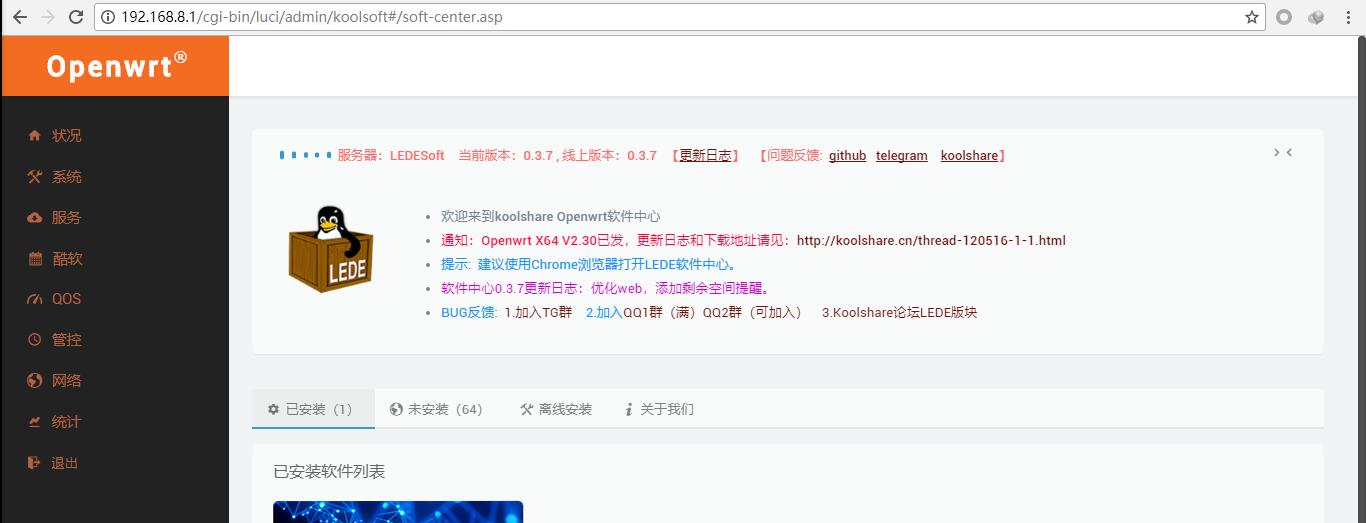Image resolution: width=1366 pixels, height=523 pixels.
Task: Click the 服务器: LEDESoft text
Action: point(391,156)
